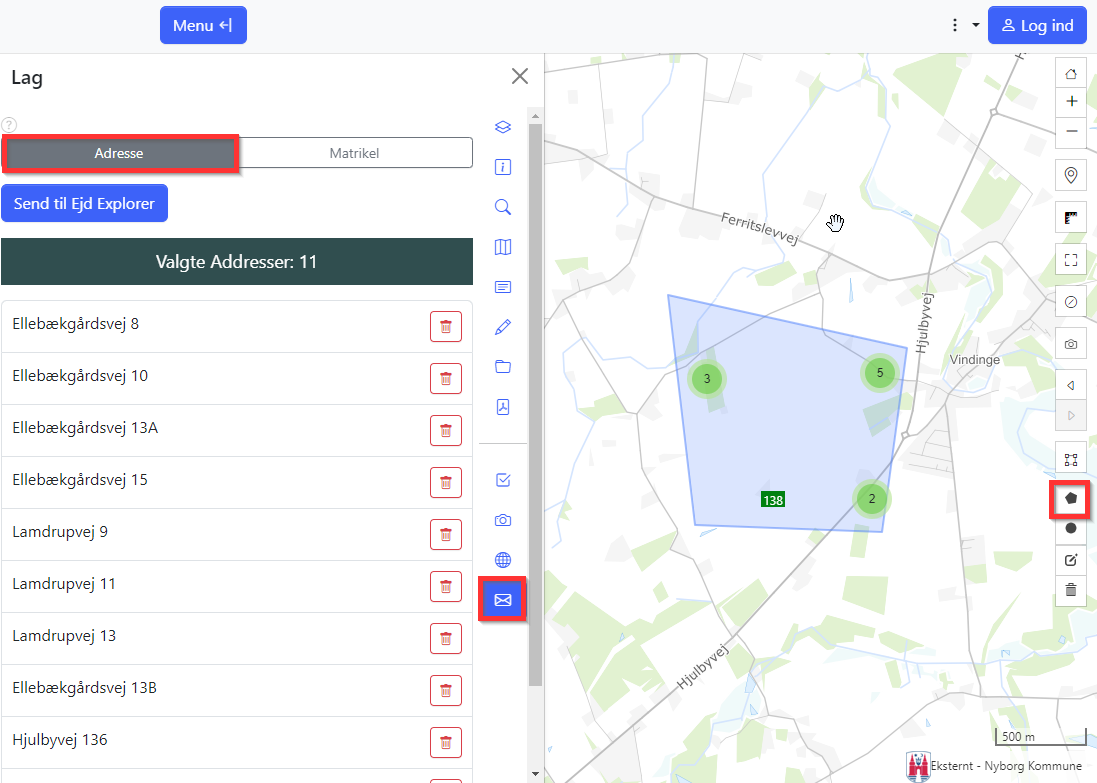Open the search magnifier in sidebar
The image size is (1097, 783).
pos(503,207)
